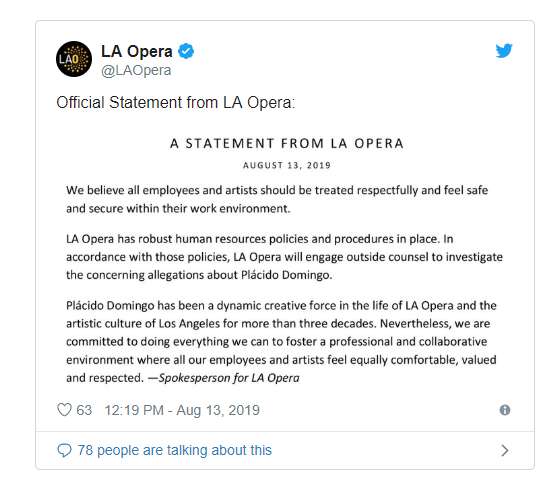Viewport: 543px width, 485px height.
Task: Click the 'August 13, 2019' date in the statement
Action: click(287, 165)
